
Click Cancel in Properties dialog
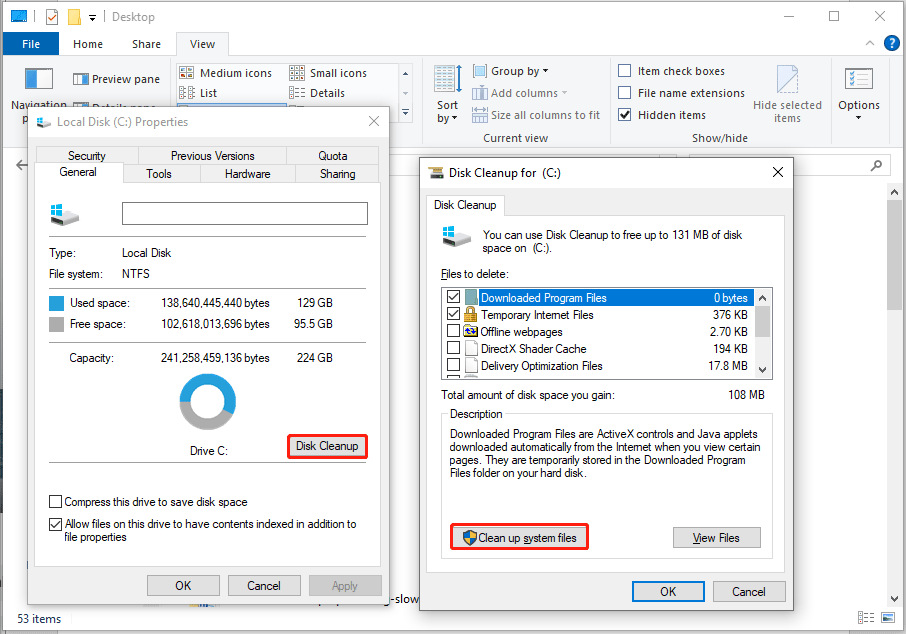coord(264,585)
